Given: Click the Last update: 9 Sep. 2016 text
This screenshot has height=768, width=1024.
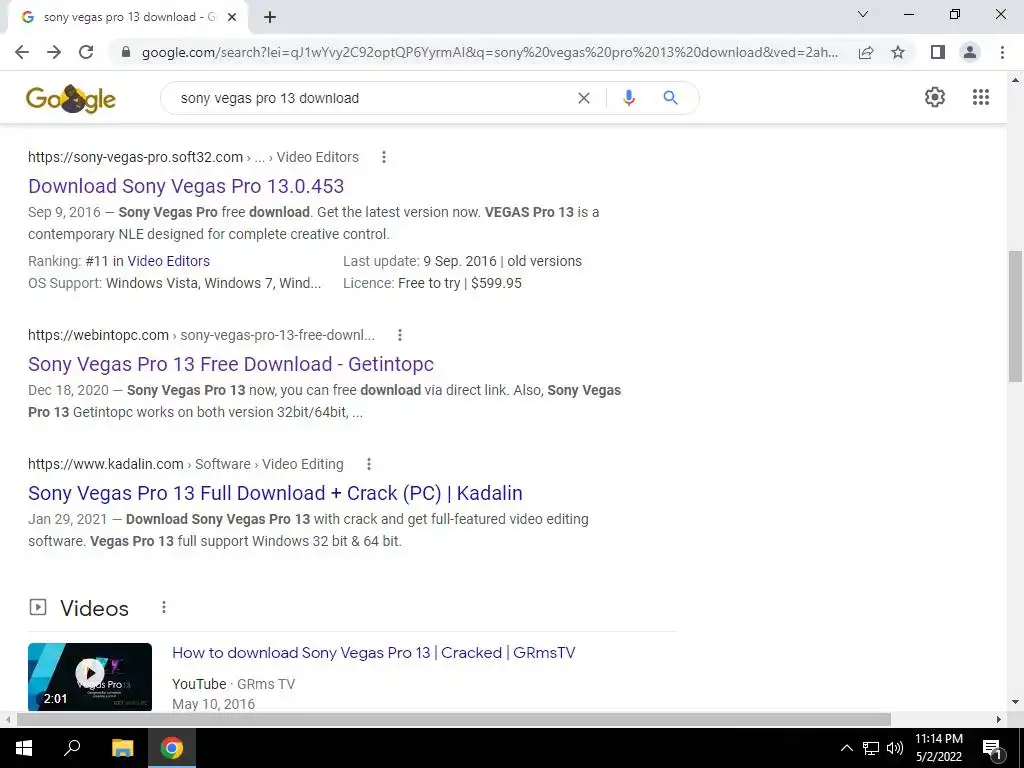Looking at the screenshot, I should [462, 261].
